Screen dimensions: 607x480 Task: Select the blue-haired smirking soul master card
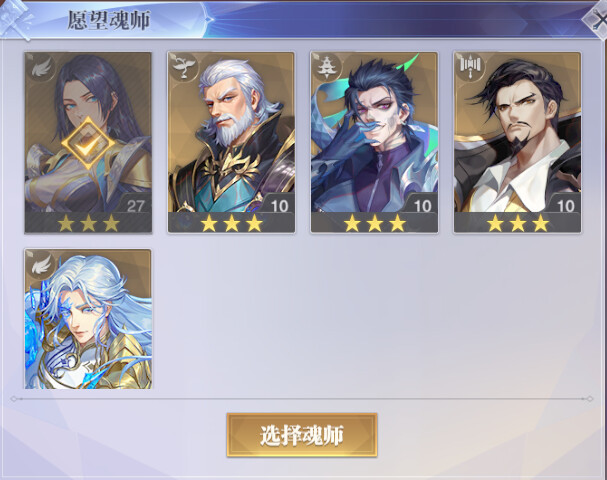click(x=374, y=142)
